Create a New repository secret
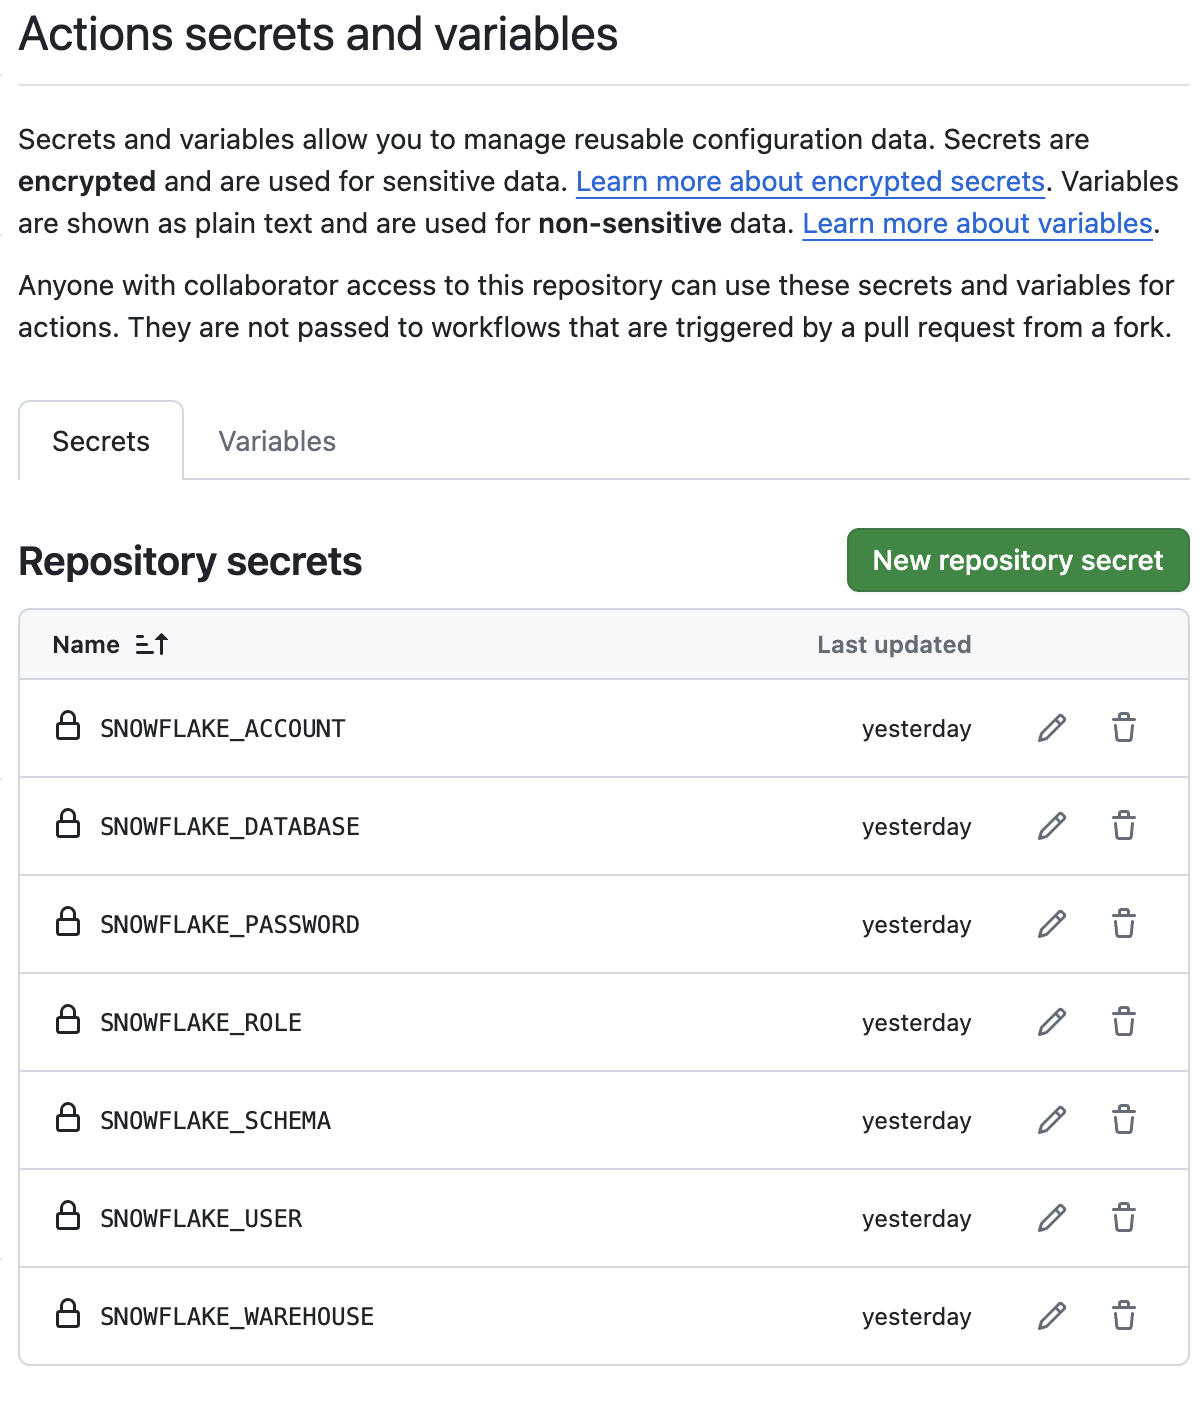The width and height of the screenshot is (1204, 1404). pos(1018,560)
